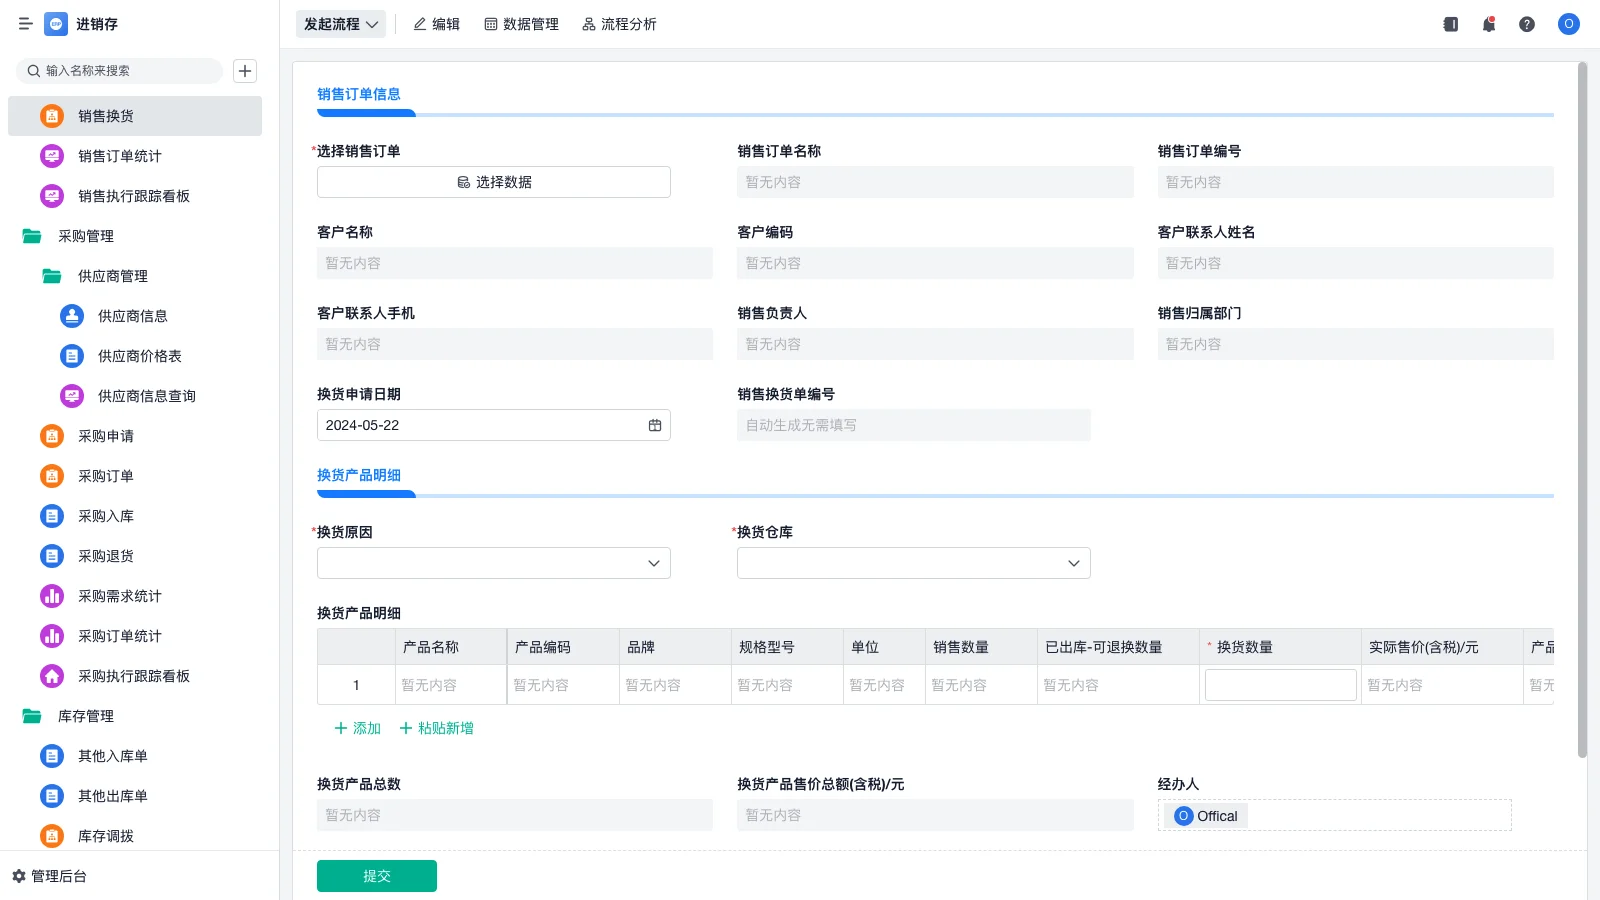Image resolution: width=1600 pixels, height=900 pixels.
Task: Click the 采购申请 icon
Action: (51, 435)
